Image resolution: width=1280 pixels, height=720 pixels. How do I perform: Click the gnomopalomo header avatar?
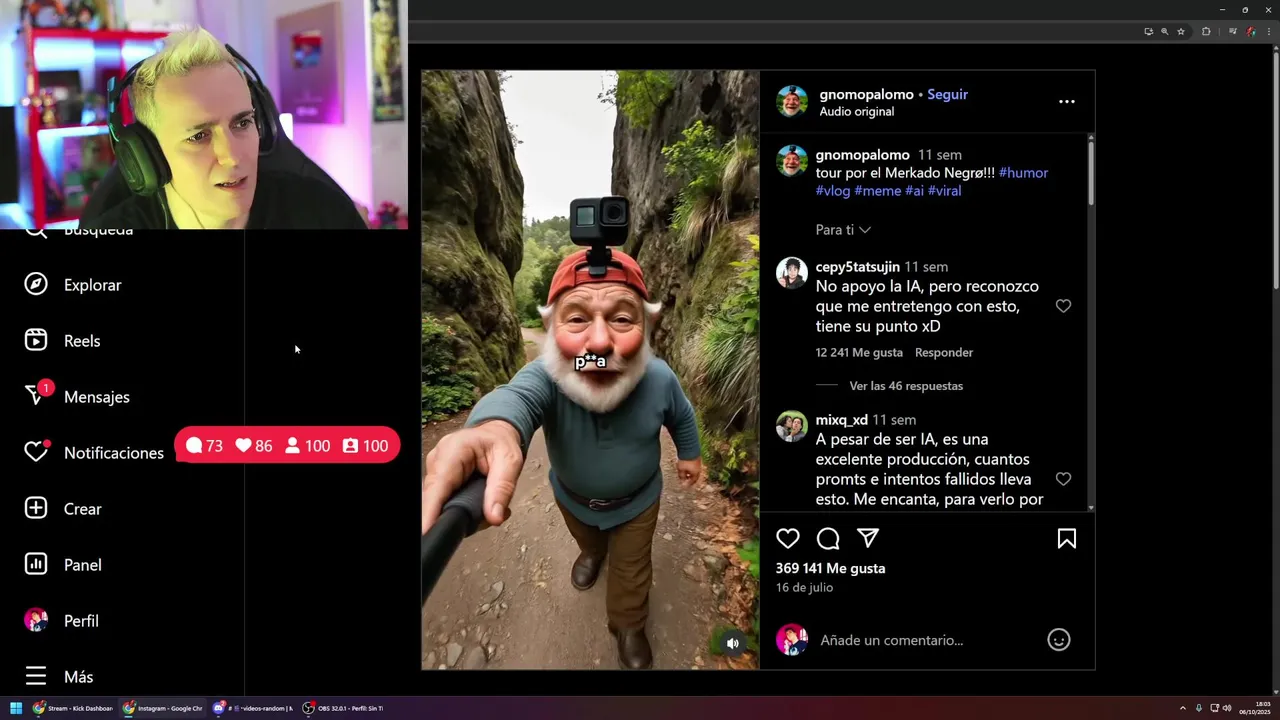(792, 101)
